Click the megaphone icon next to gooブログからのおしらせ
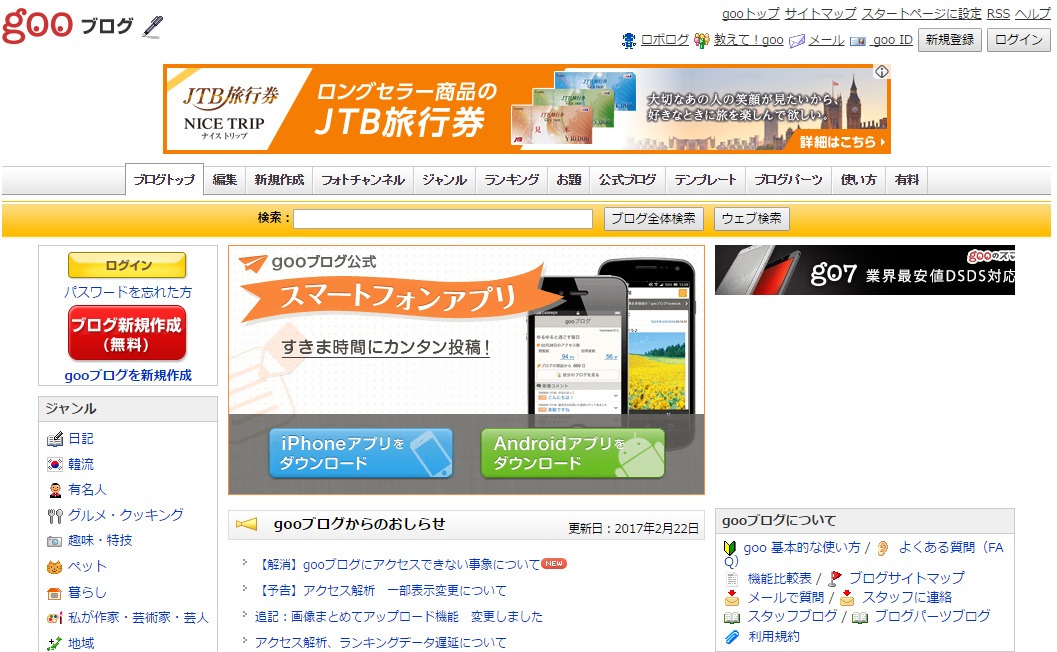This screenshot has width=1057, height=652. pos(247,524)
